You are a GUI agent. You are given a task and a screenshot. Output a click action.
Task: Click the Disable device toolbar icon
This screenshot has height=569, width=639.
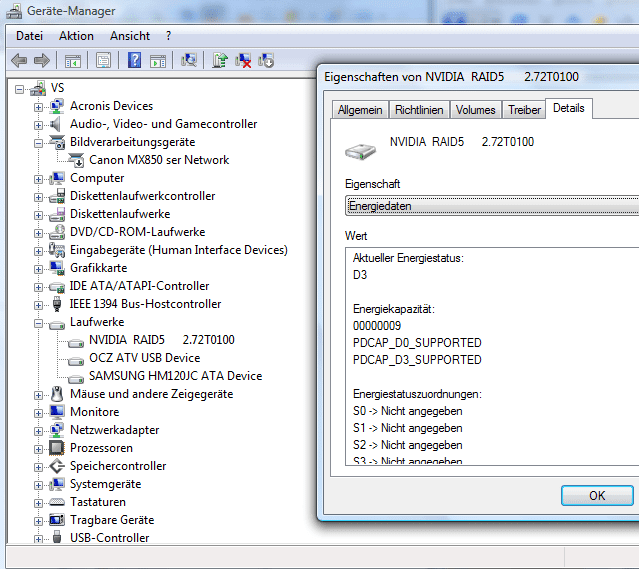[266, 60]
